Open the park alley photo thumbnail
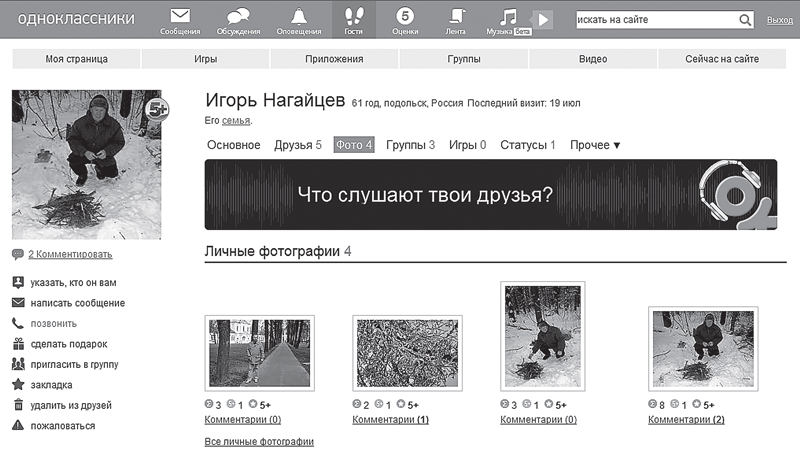800x459 pixels. click(259, 352)
